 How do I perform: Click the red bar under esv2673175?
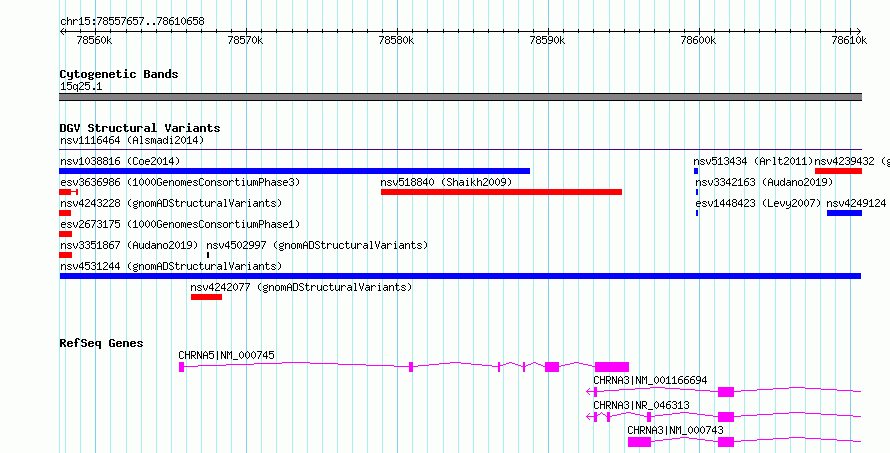coord(66,234)
